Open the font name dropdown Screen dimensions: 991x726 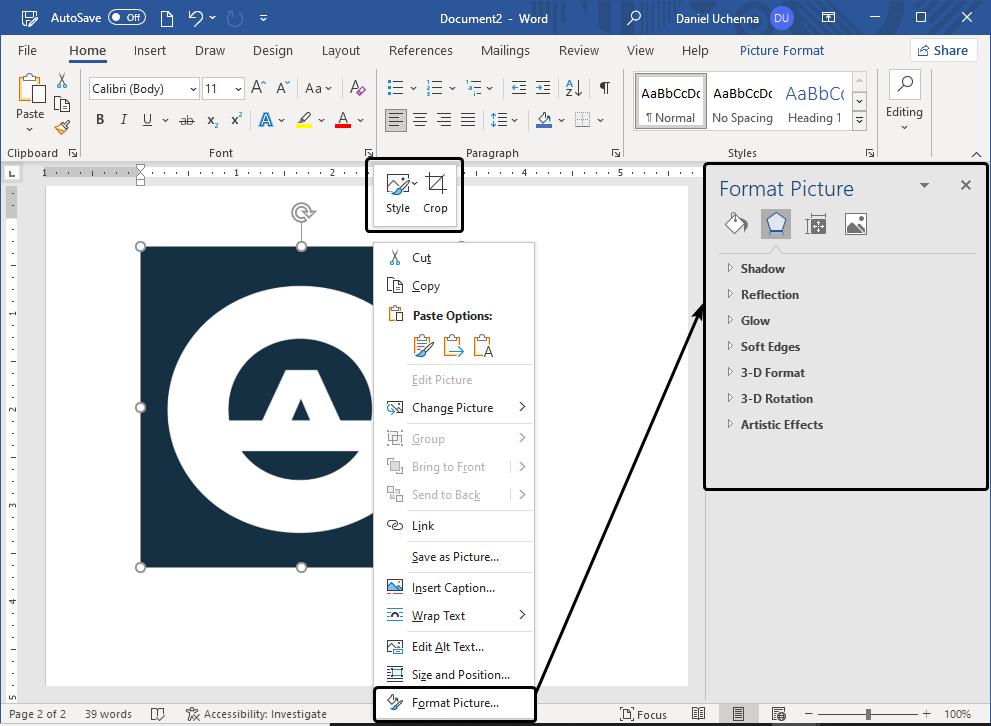(192, 89)
